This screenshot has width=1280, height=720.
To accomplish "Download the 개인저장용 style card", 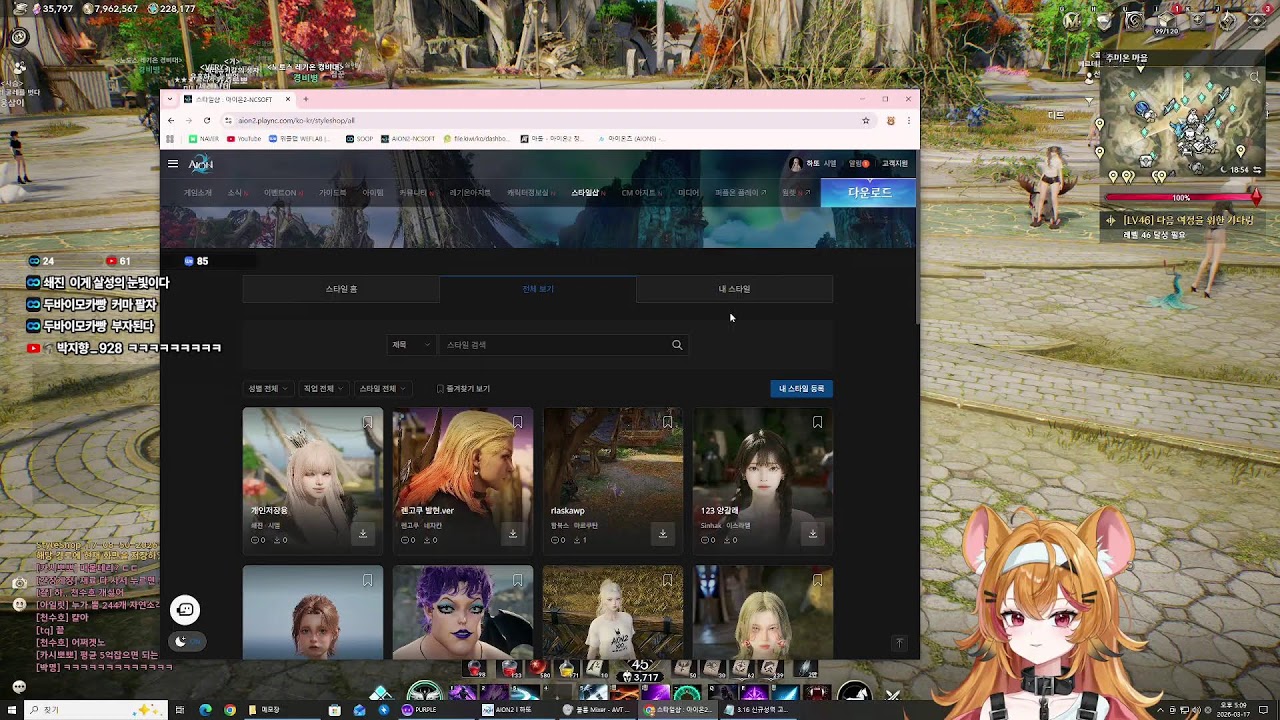I will [363, 534].
